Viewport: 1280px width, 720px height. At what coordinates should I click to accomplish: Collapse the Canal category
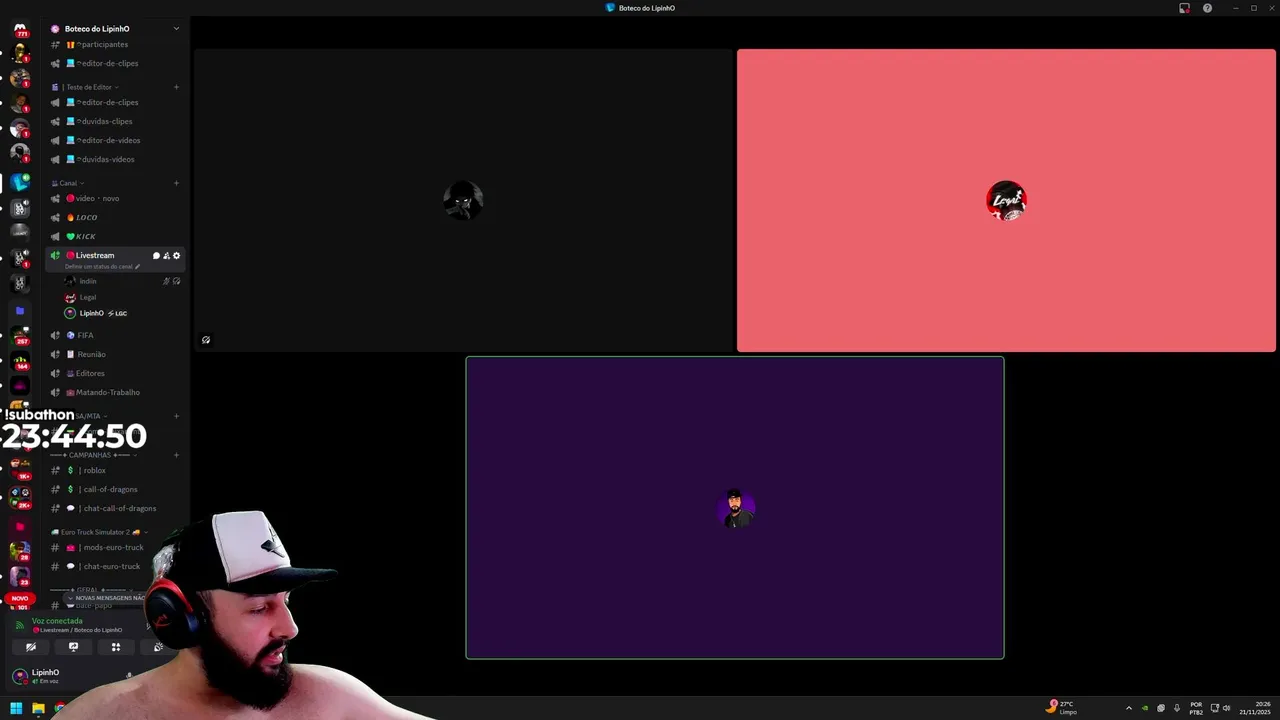tap(68, 183)
